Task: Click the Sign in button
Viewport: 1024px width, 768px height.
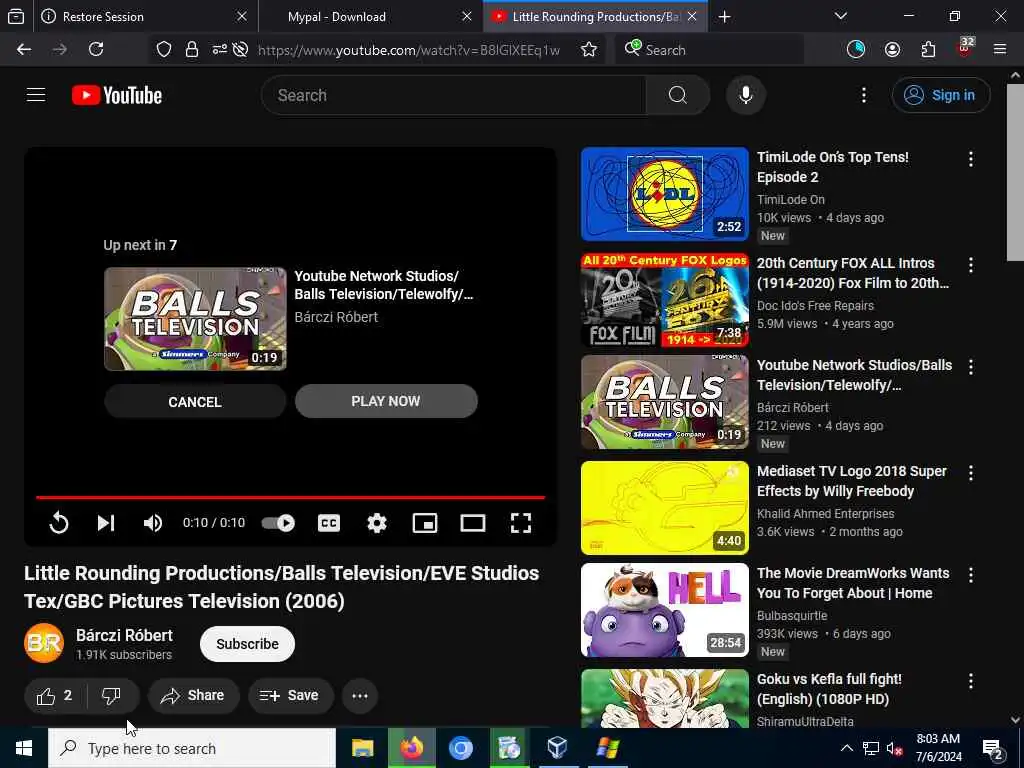Action: tap(940, 95)
